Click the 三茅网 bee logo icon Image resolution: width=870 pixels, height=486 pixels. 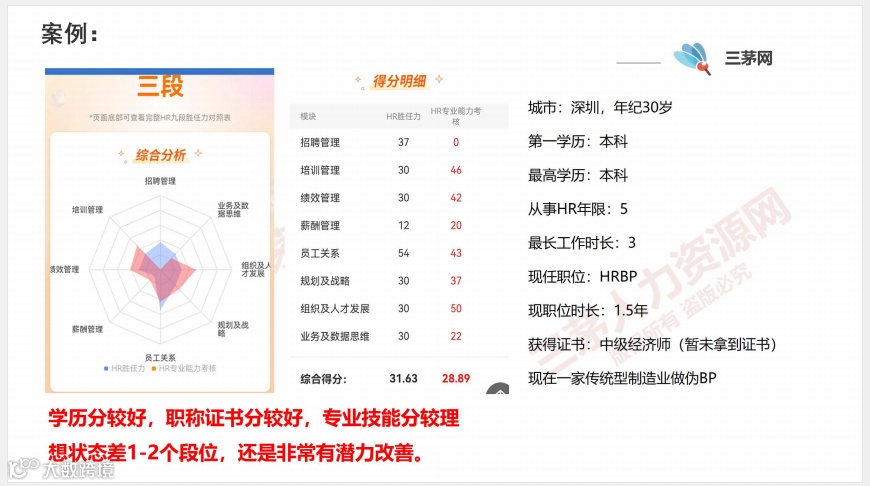tap(692, 58)
